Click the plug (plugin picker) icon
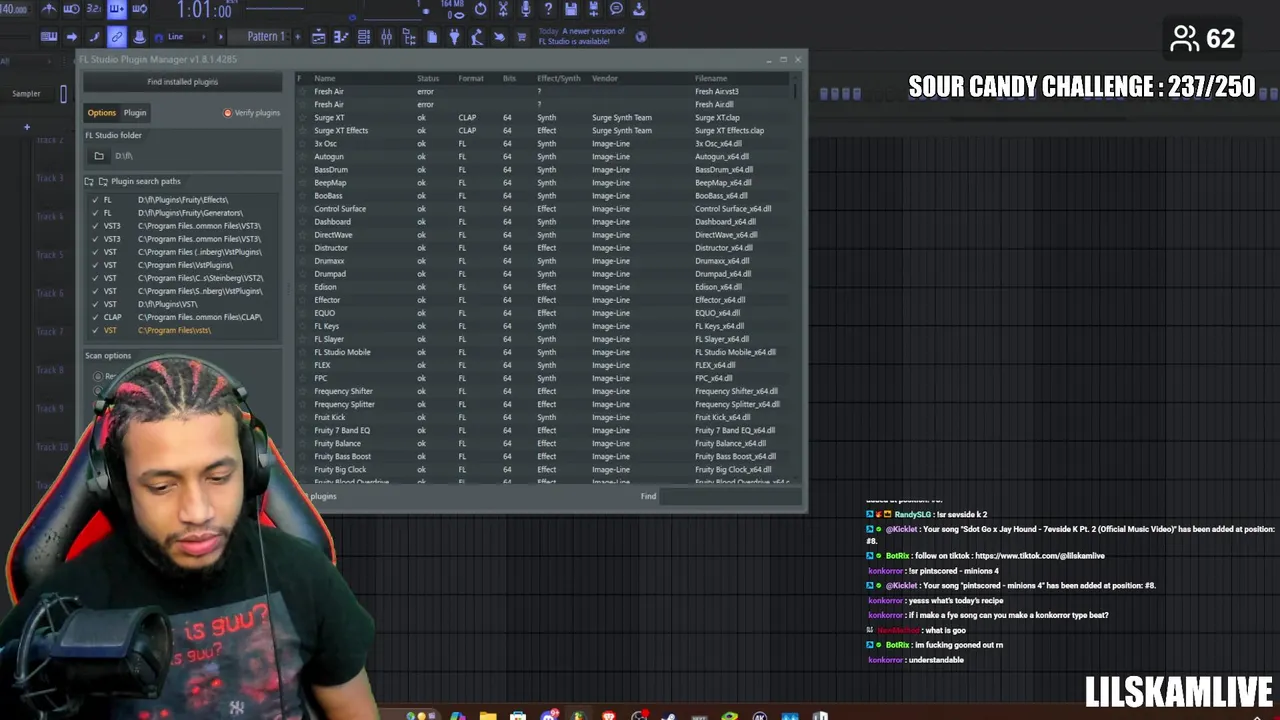 (454, 37)
